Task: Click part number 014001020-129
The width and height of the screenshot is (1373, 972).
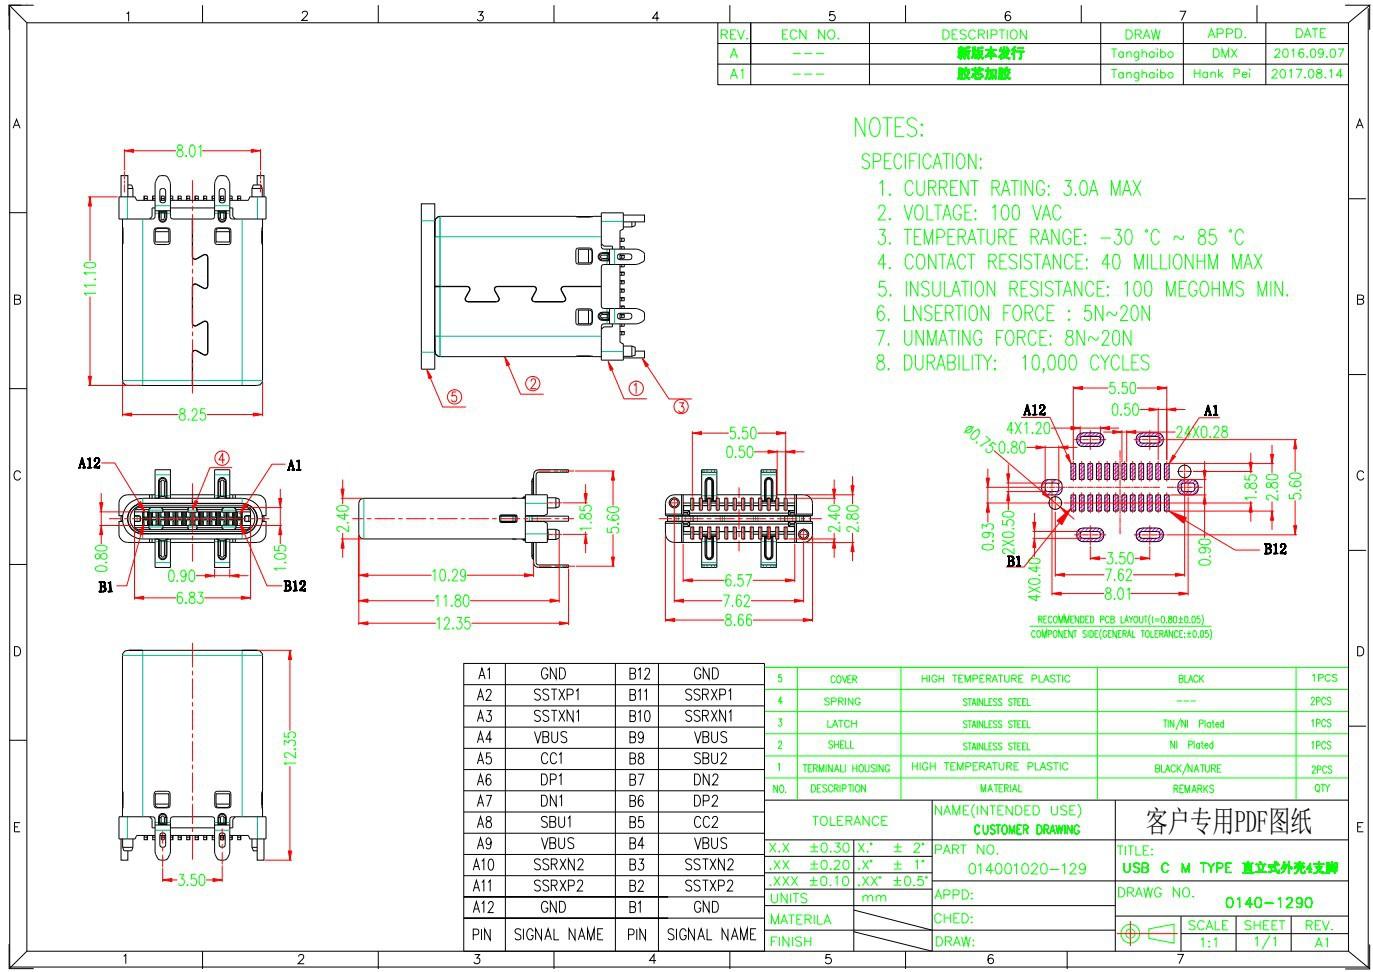Action: click(1026, 869)
